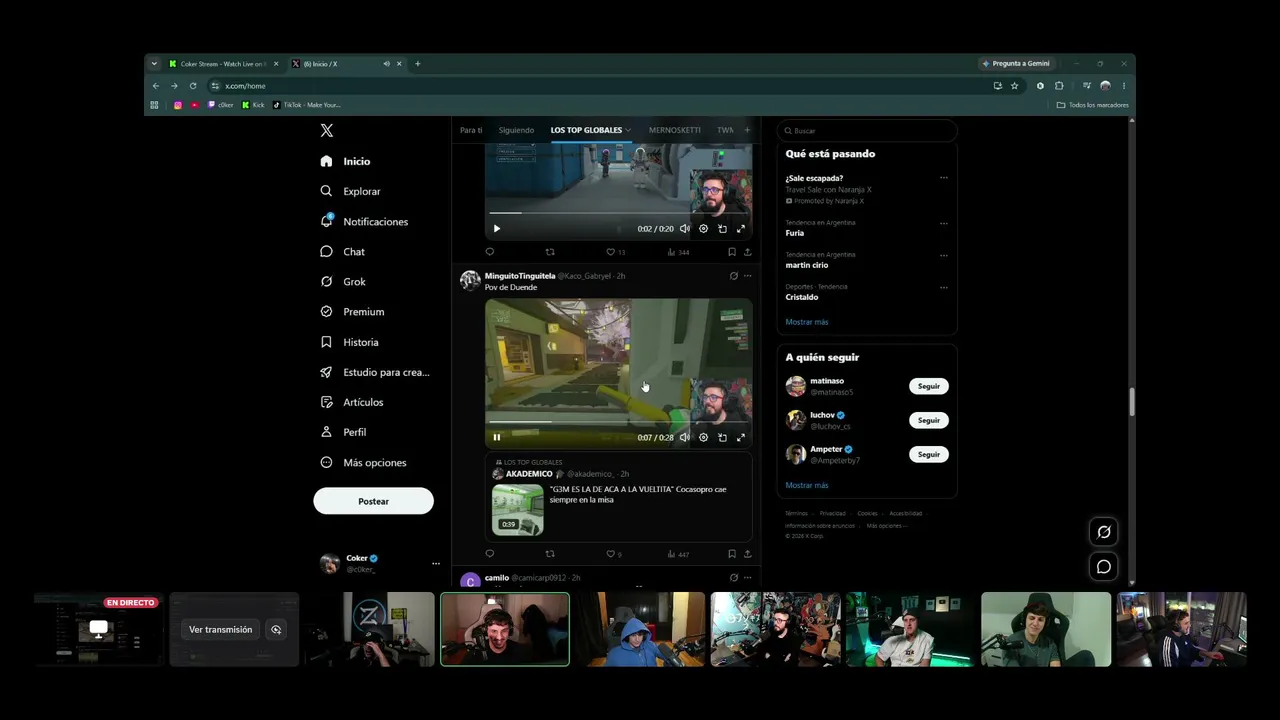Switch to the Para ti tab

471,130
